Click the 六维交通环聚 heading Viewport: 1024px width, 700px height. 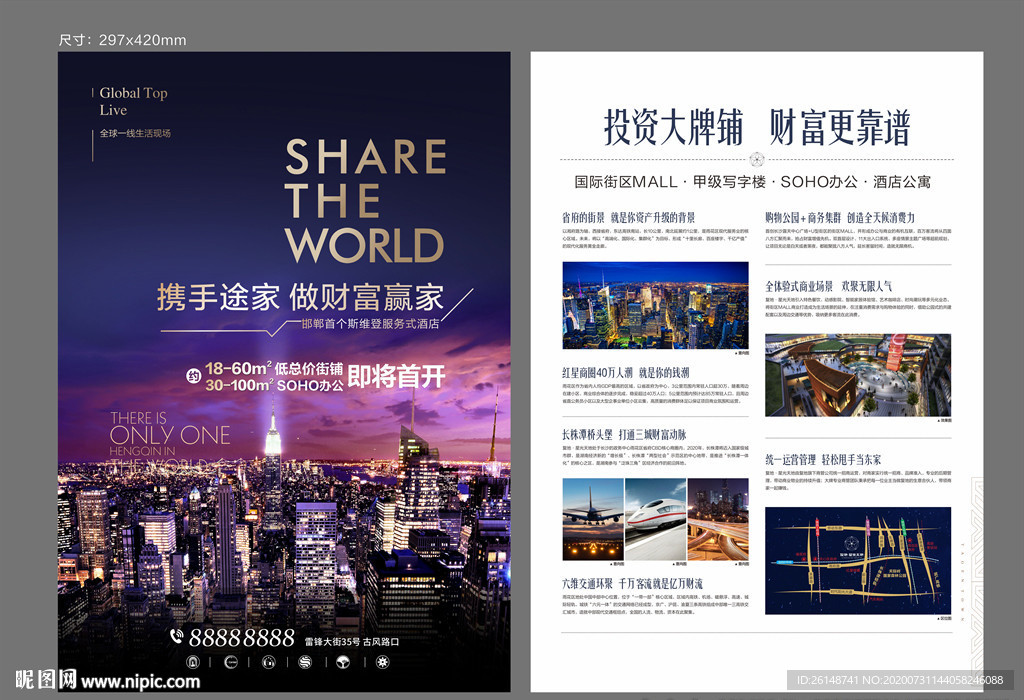(x=588, y=583)
